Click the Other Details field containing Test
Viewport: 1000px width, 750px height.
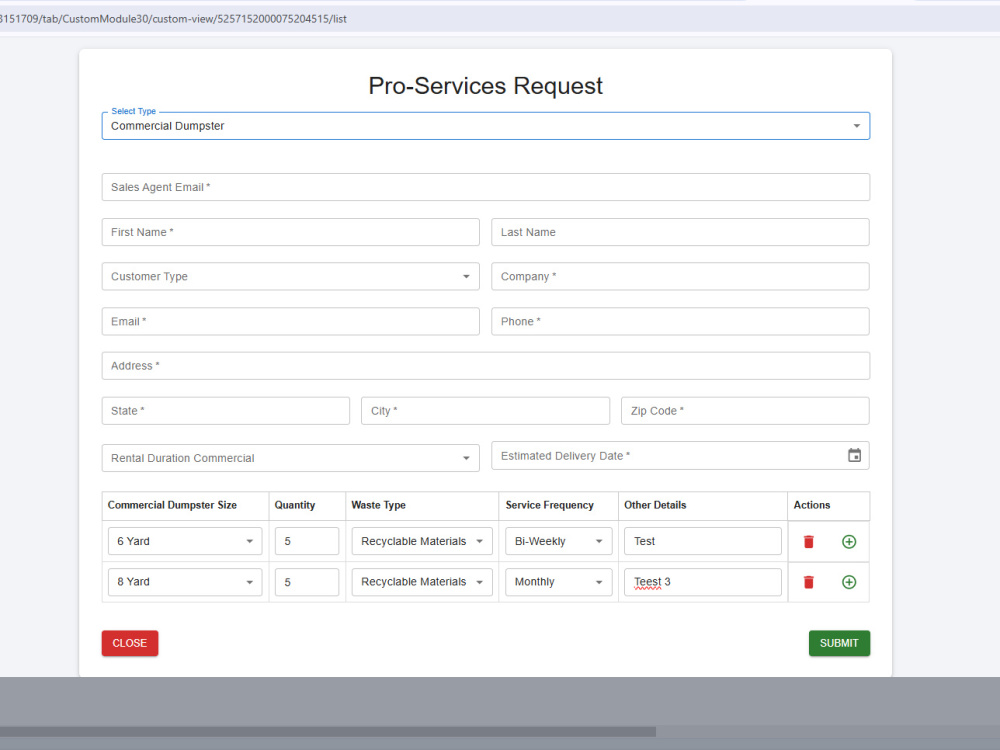[x=703, y=541]
